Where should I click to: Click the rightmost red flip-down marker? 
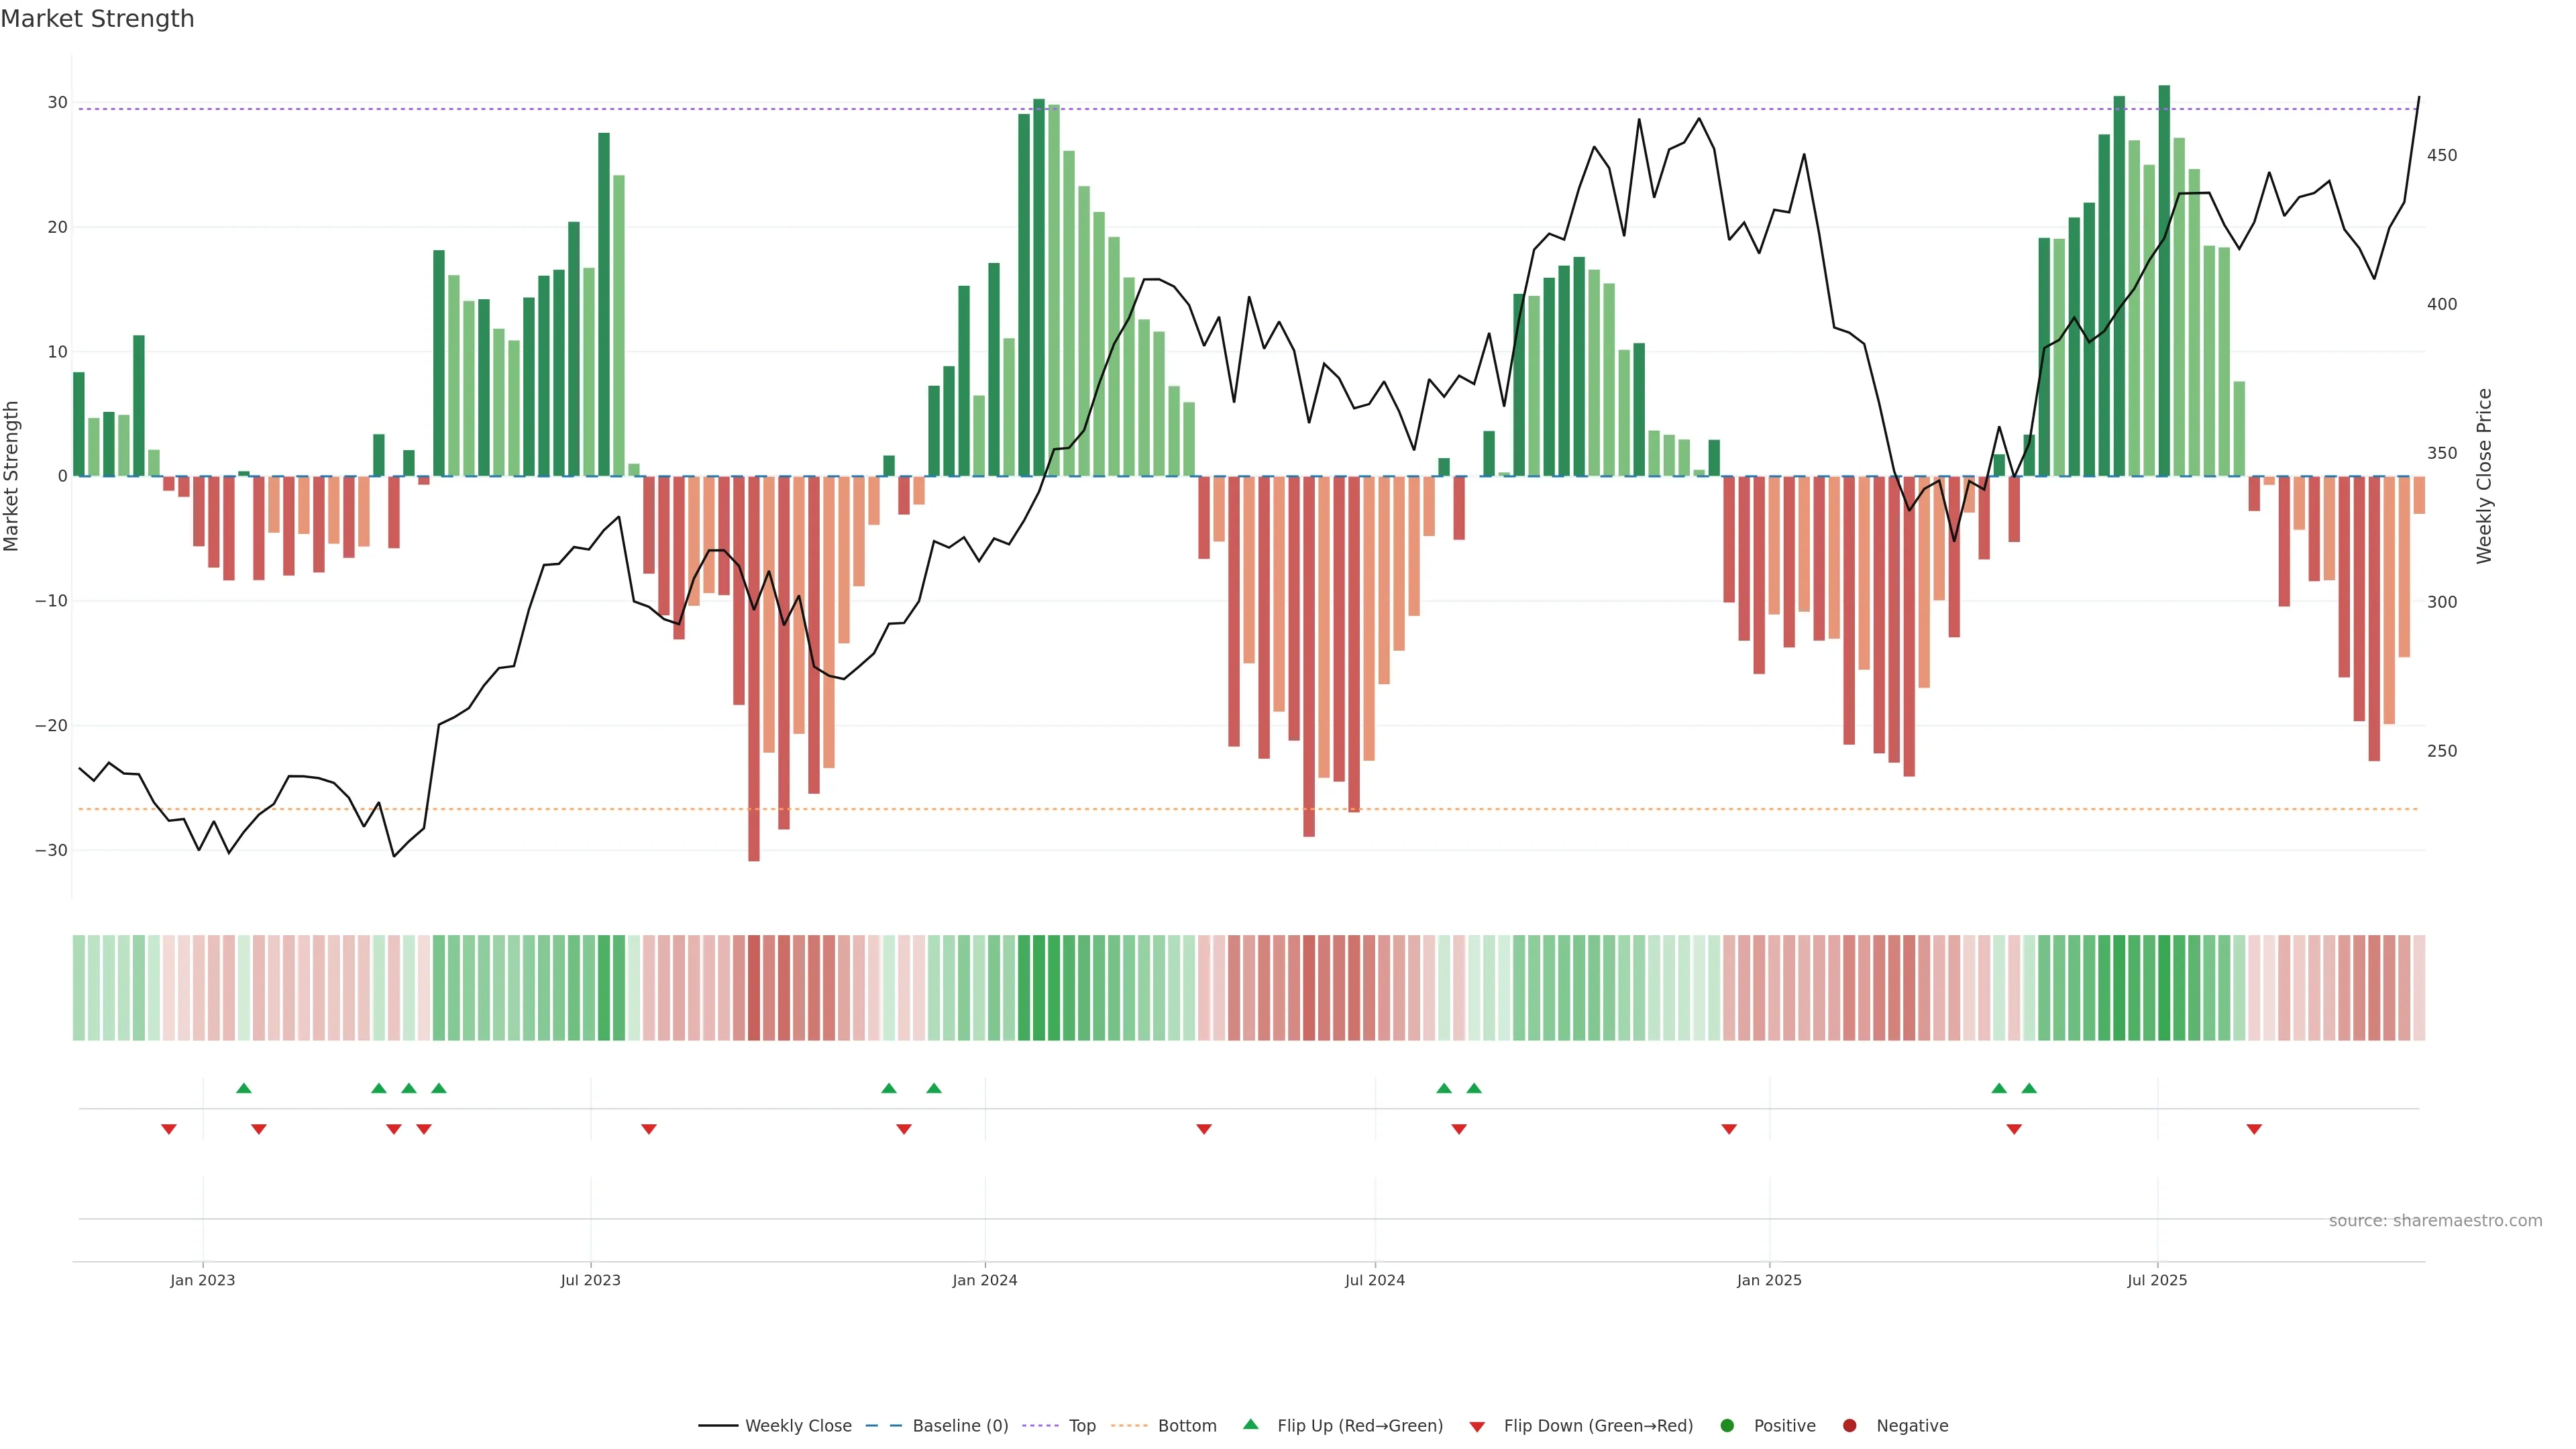(2254, 1129)
